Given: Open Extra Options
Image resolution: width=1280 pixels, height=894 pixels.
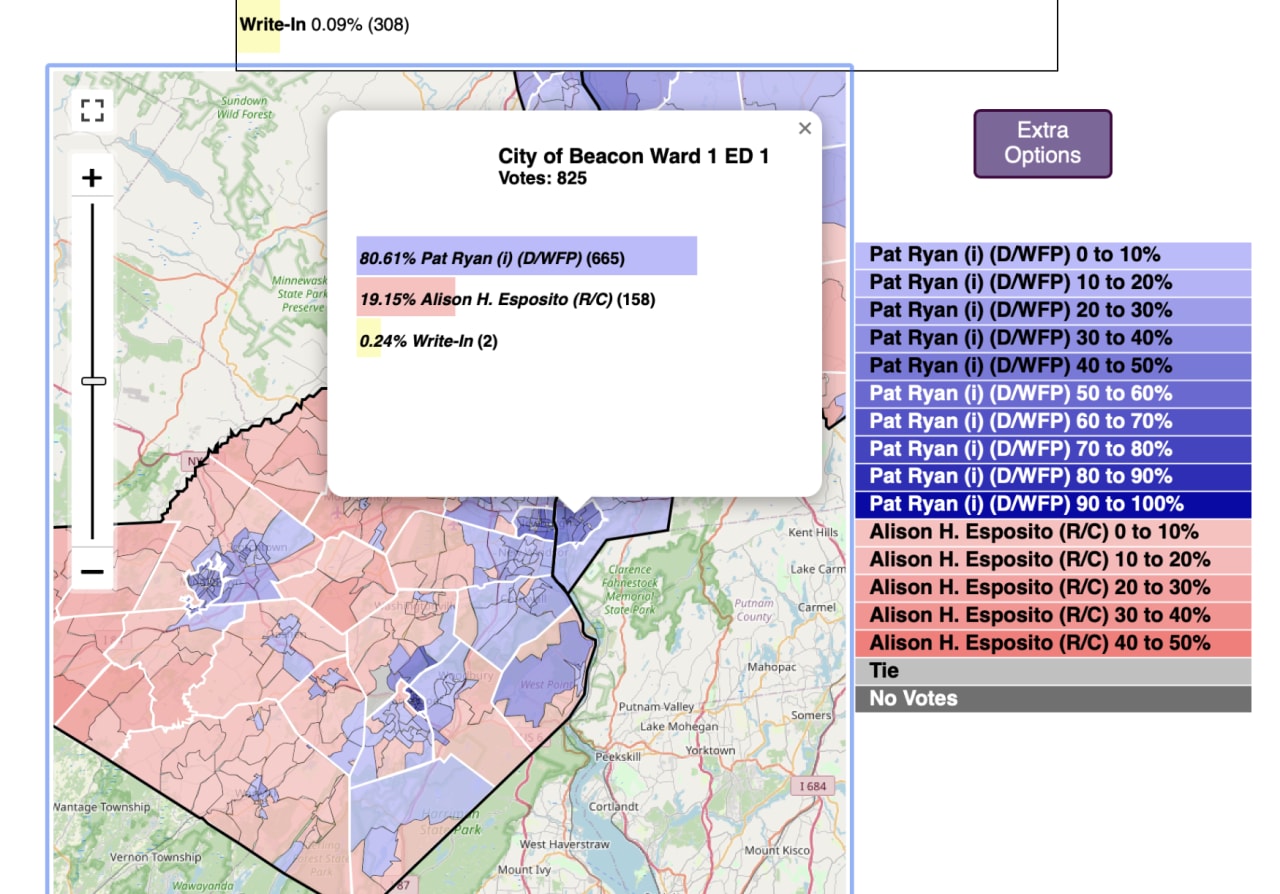Looking at the screenshot, I should pyautogui.click(x=1042, y=143).
